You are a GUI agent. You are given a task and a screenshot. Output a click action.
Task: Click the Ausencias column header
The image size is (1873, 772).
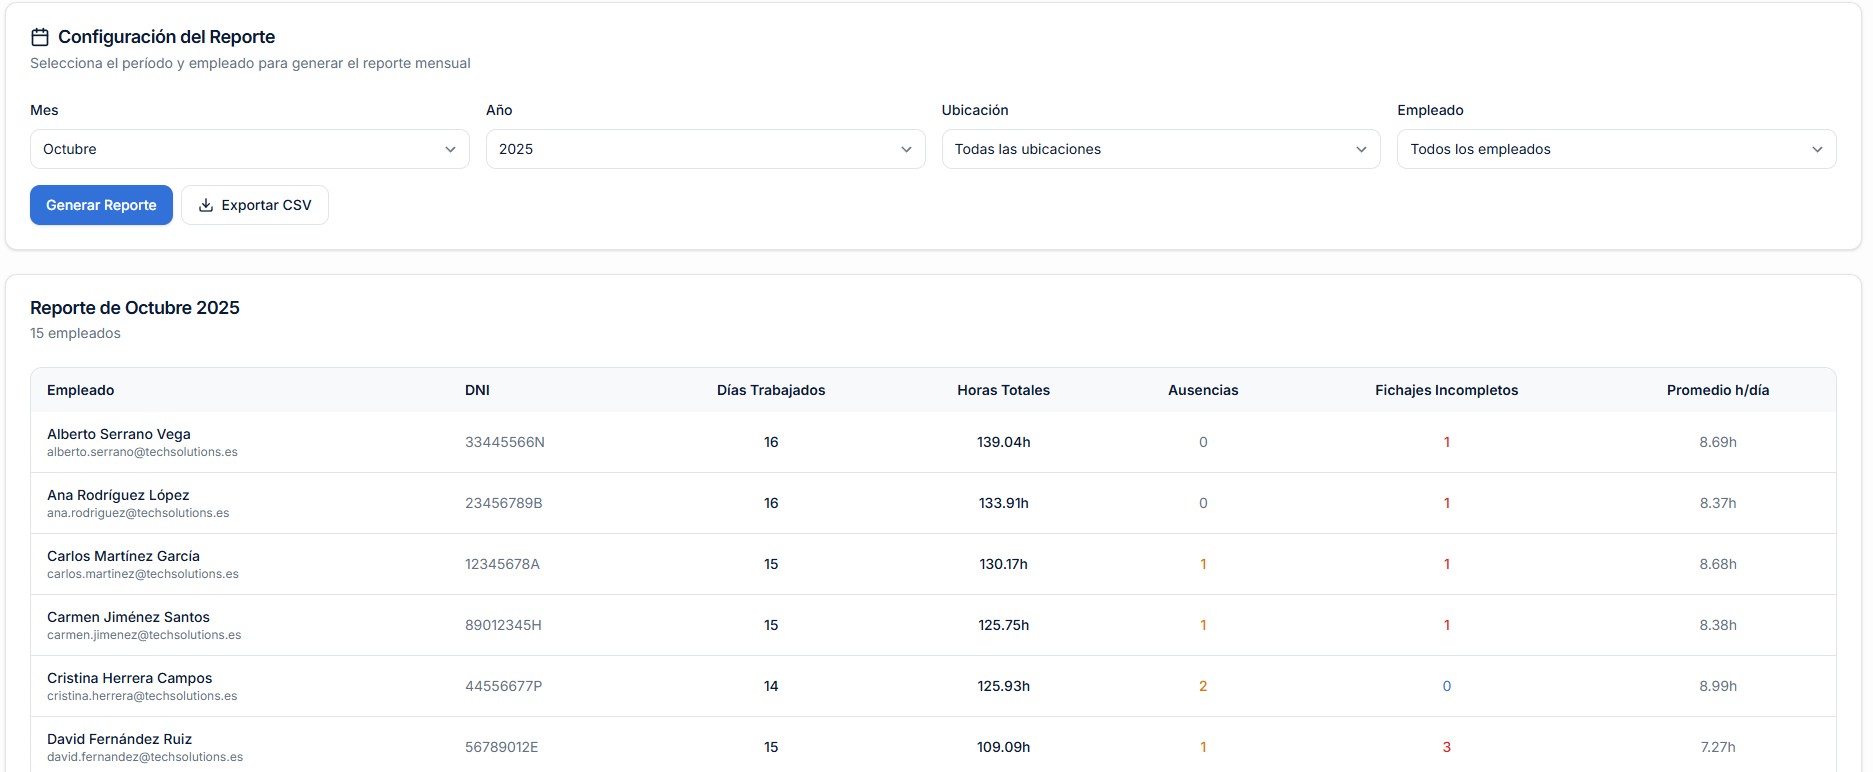coord(1203,390)
